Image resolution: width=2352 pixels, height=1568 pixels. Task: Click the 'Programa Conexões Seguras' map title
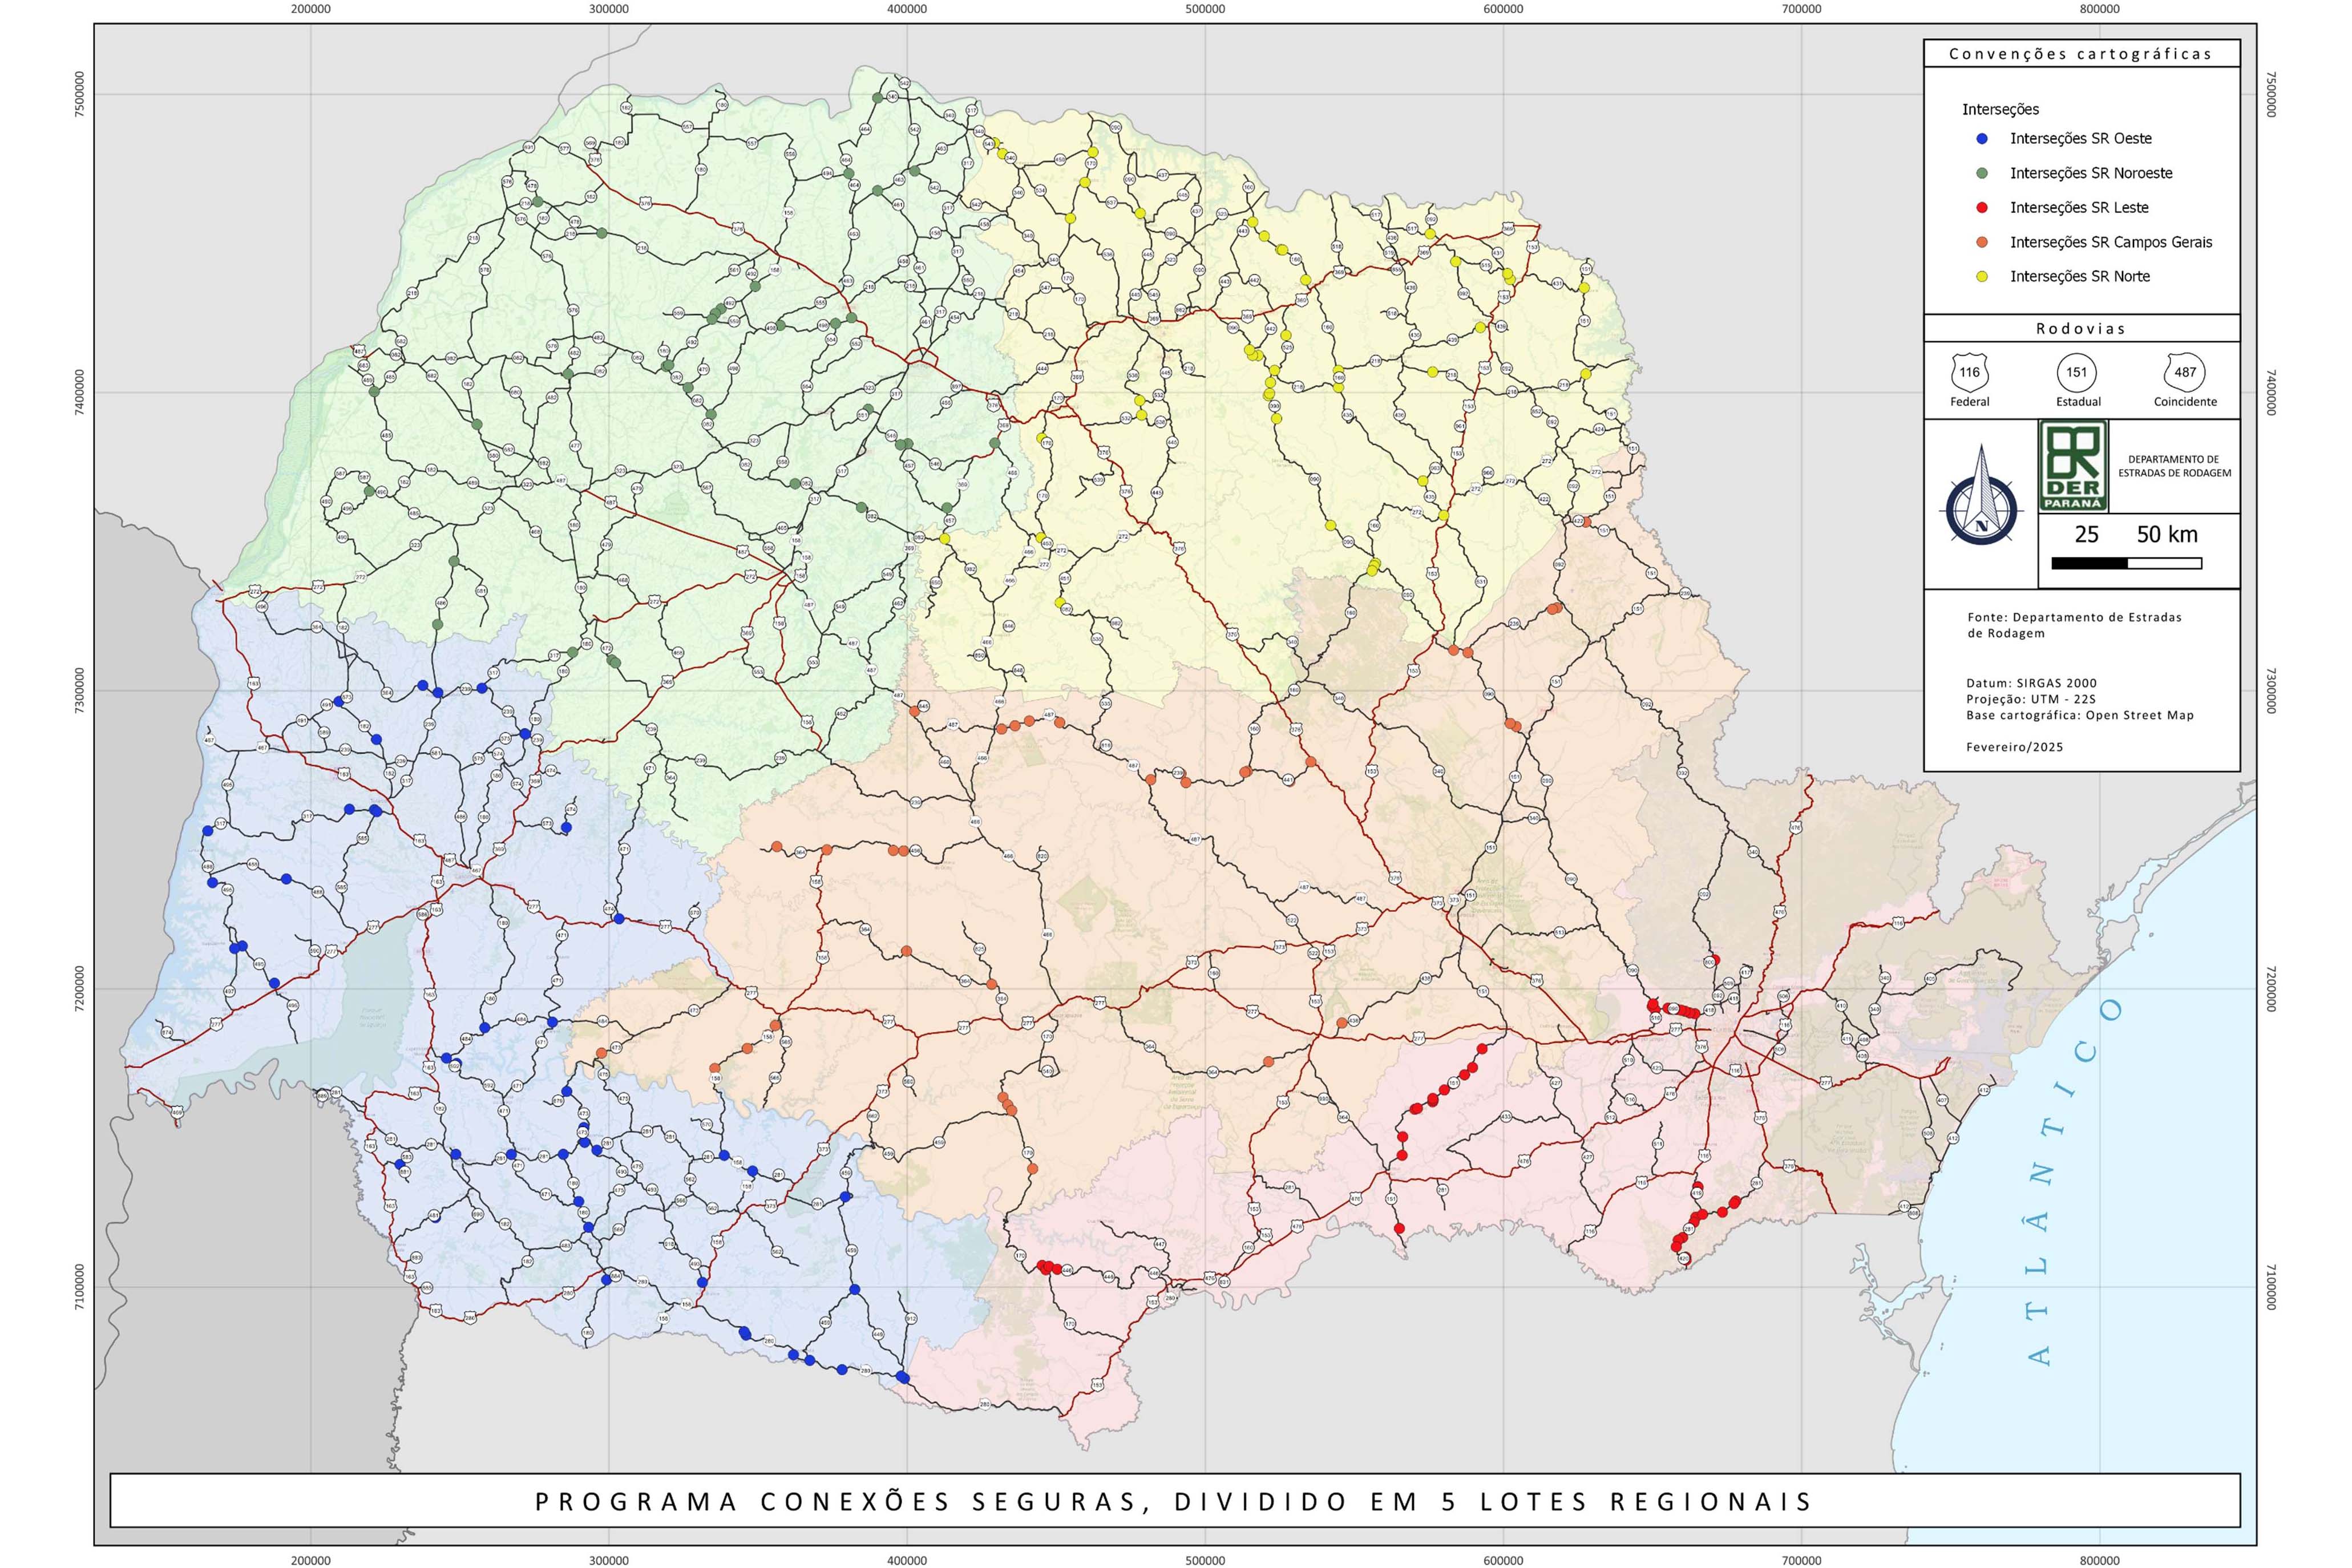(x=1174, y=1501)
